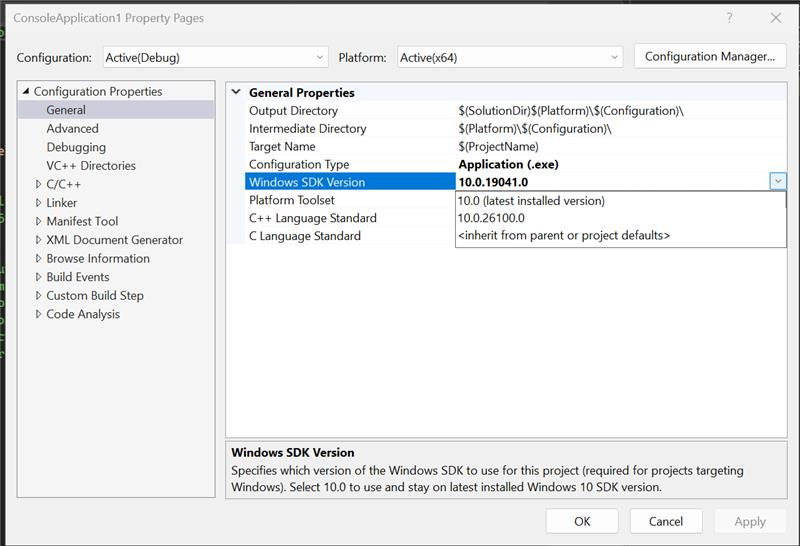
Task: Click the Browse Information tree label
Action: (x=98, y=258)
